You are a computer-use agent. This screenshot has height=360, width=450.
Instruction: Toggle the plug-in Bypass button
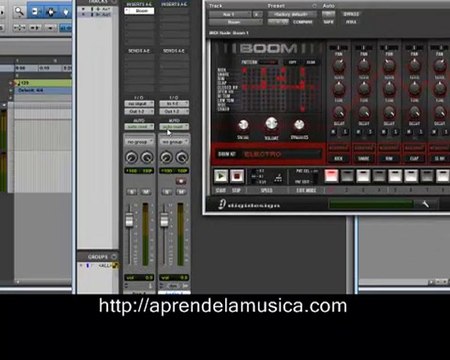click(x=351, y=14)
